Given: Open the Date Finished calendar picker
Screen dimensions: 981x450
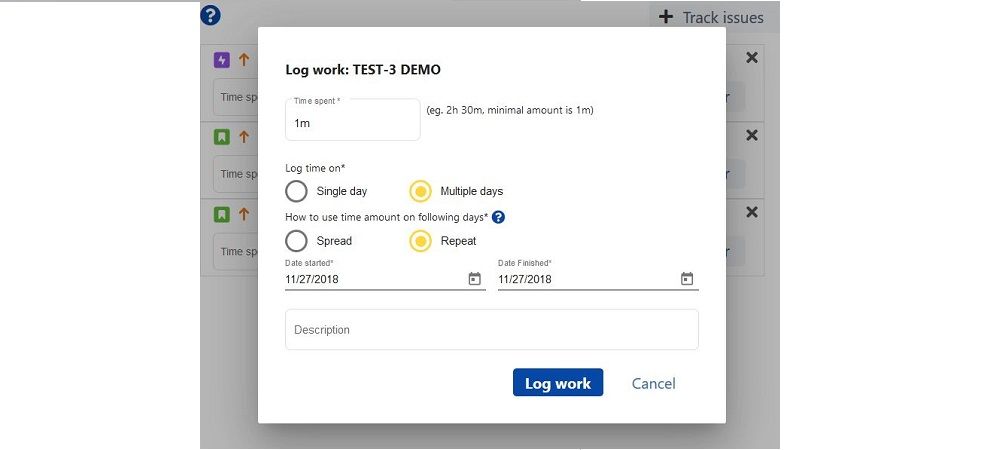Looking at the screenshot, I should [687, 279].
